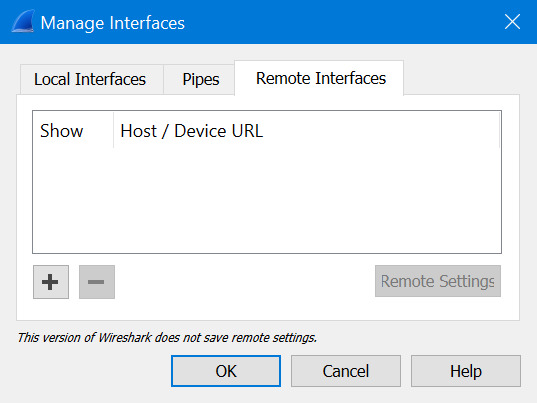Open Help for Manage Interfaces
537x403 pixels.
(x=466, y=371)
